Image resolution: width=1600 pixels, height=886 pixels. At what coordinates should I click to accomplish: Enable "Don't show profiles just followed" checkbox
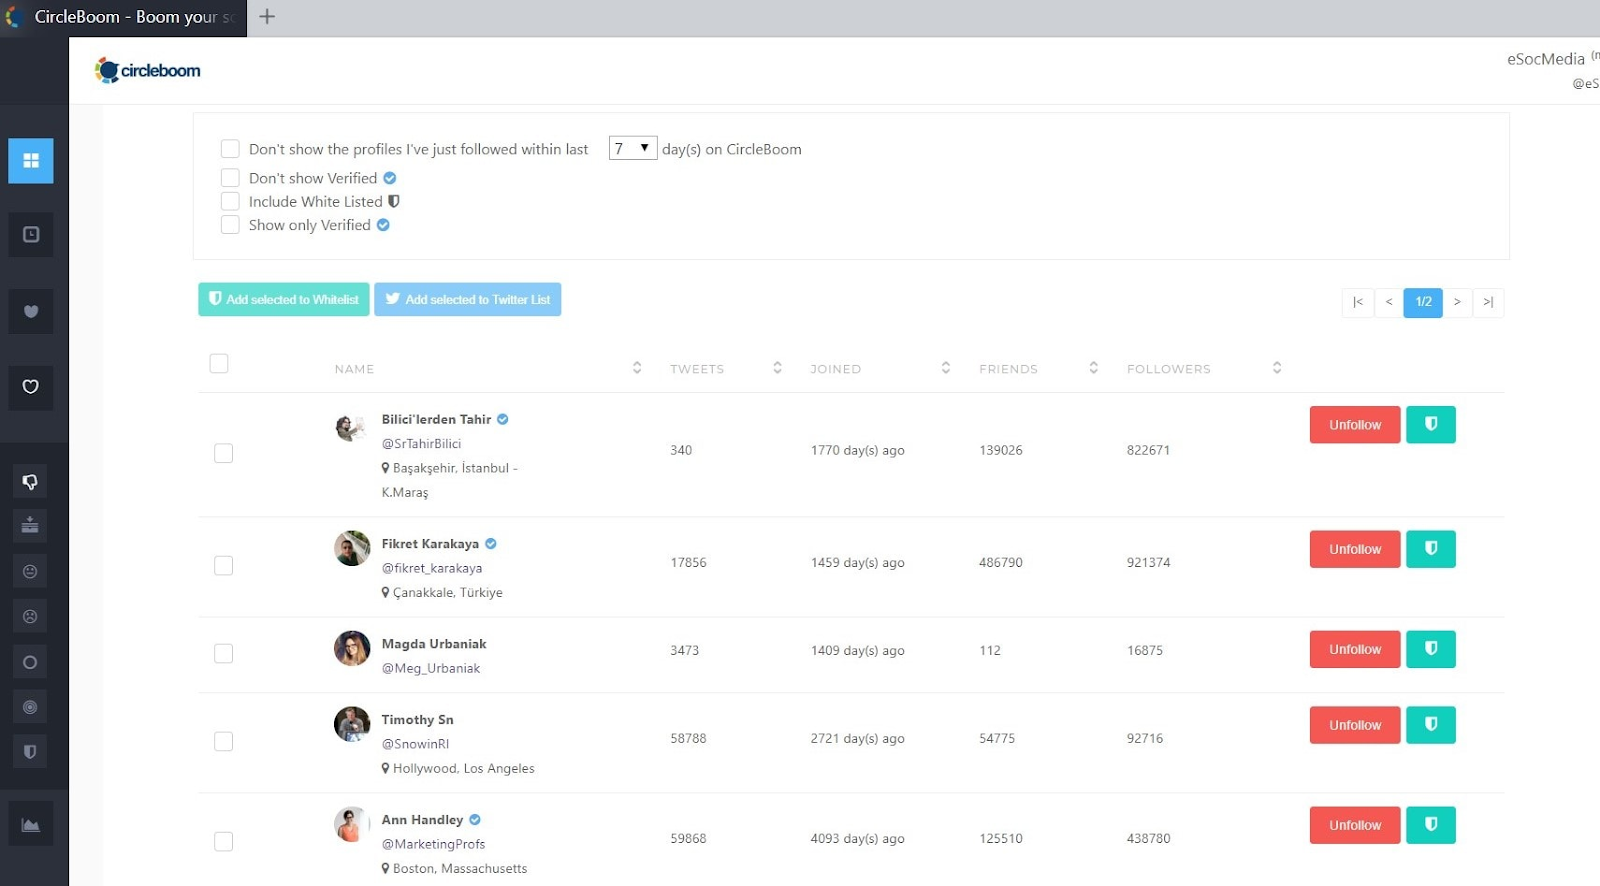pyautogui.click(x=230, y=149)
